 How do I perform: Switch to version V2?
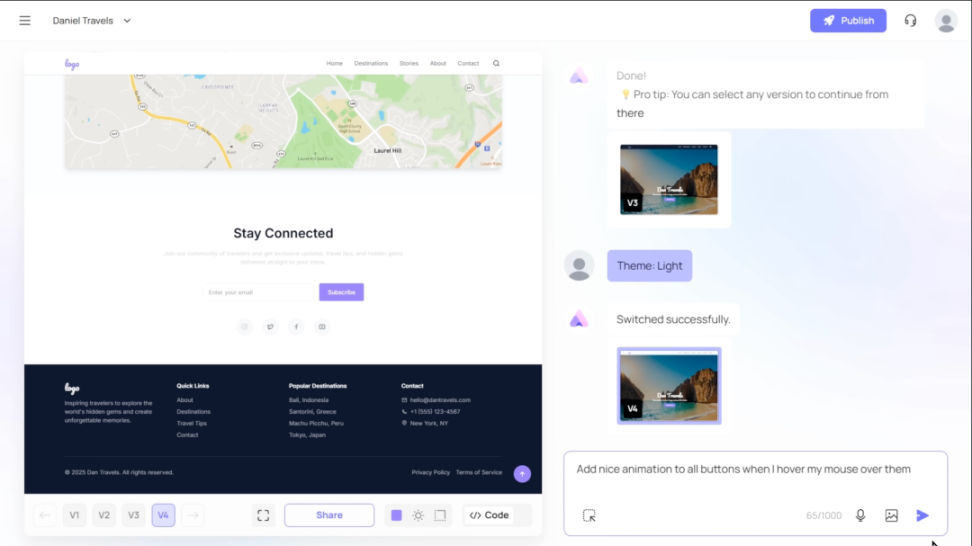(104, 515)
